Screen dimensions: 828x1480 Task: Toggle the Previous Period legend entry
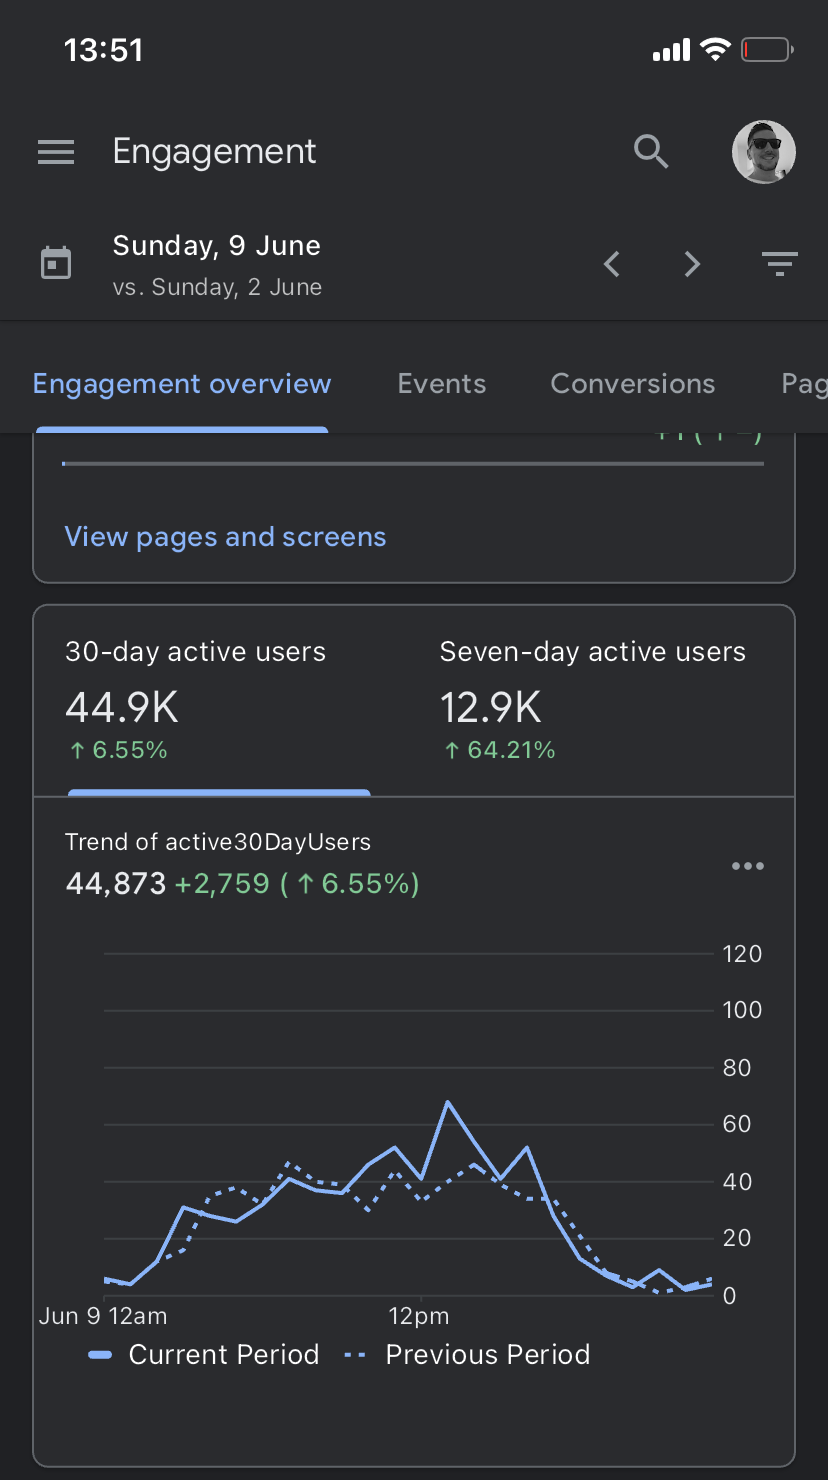467,1355
